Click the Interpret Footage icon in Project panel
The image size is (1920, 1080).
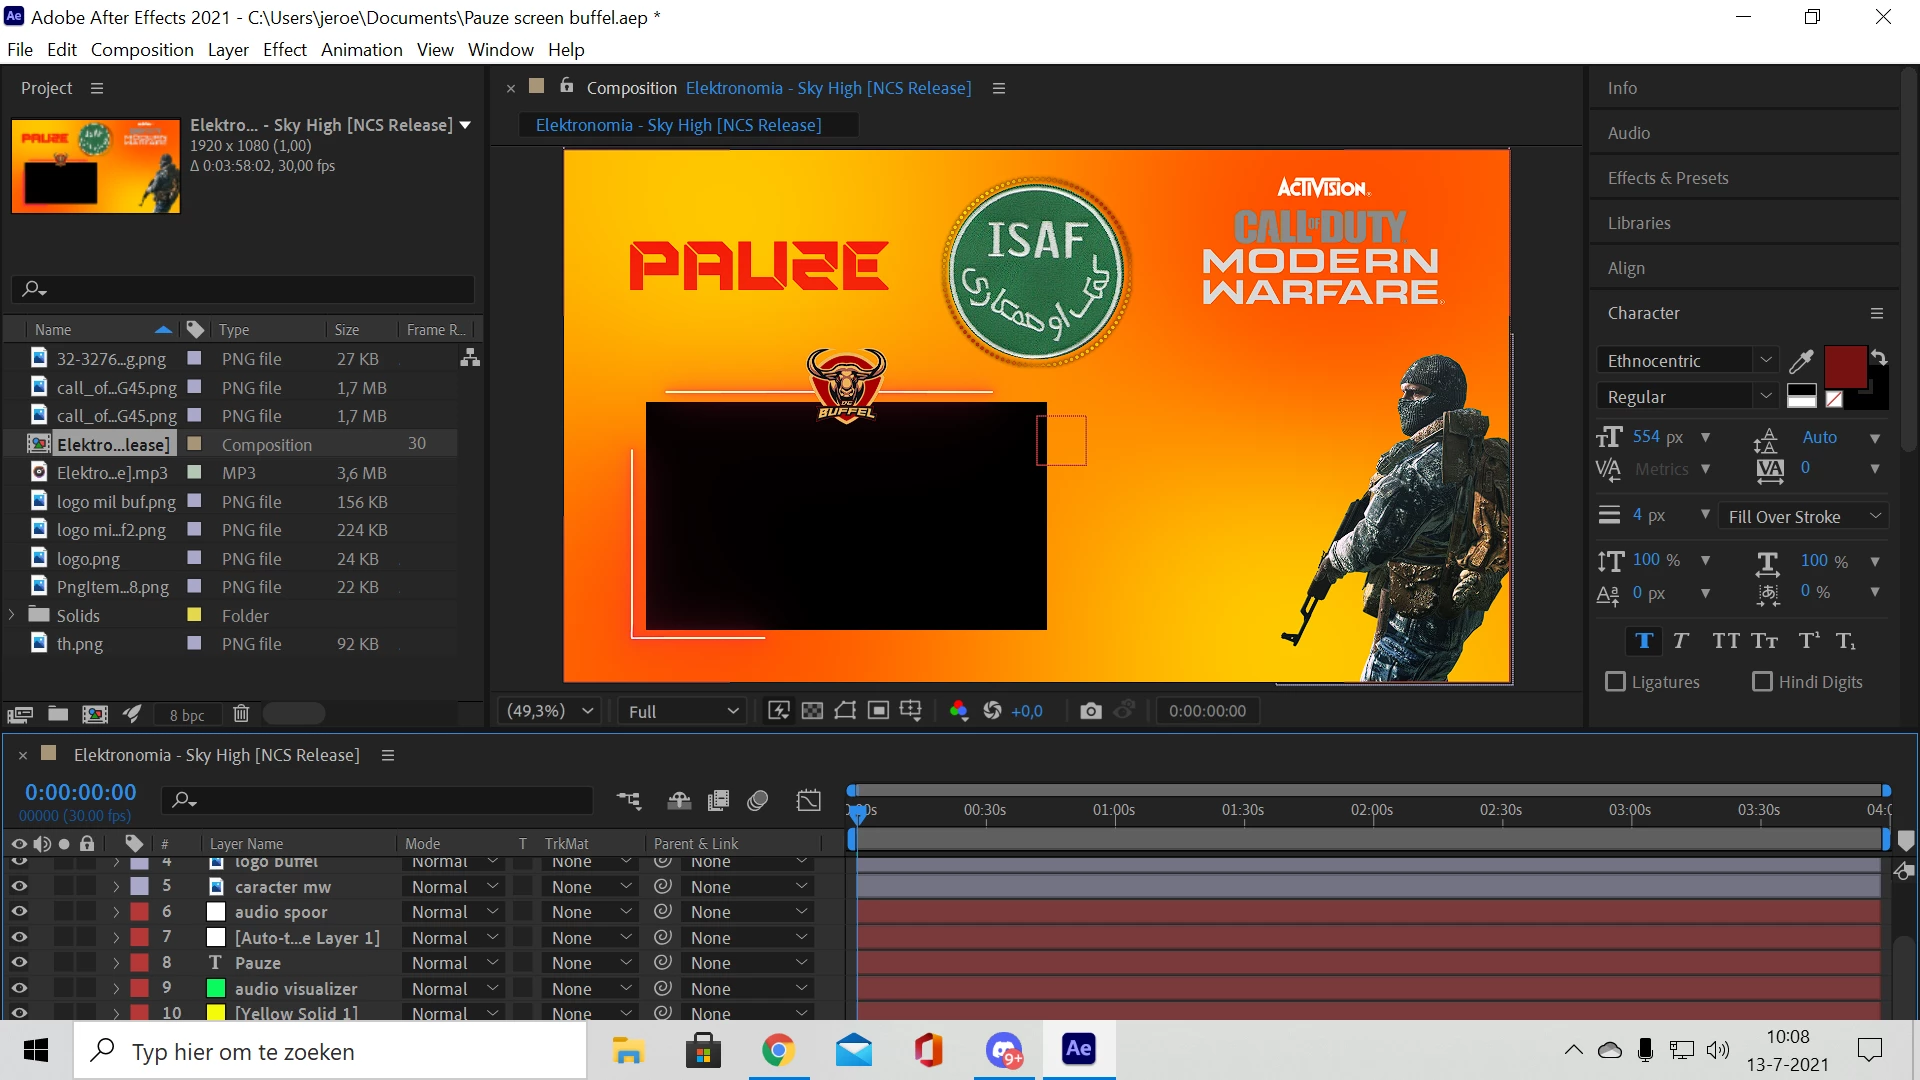(20, 714)
